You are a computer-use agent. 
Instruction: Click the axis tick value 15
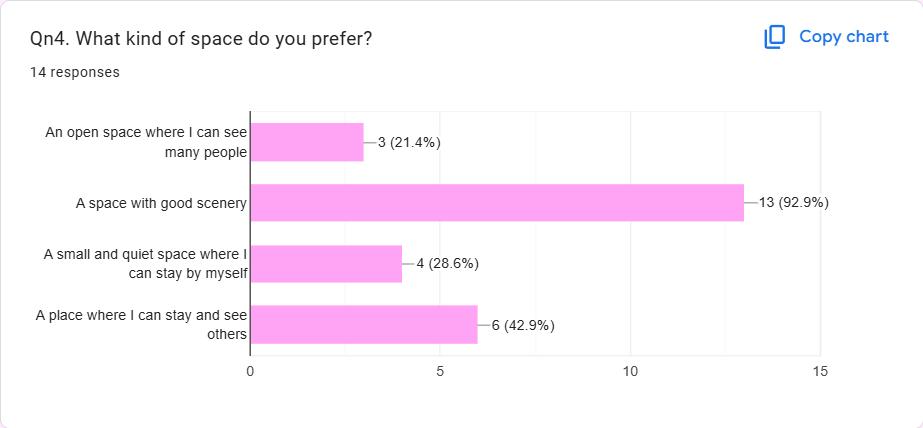click(820, 371)
